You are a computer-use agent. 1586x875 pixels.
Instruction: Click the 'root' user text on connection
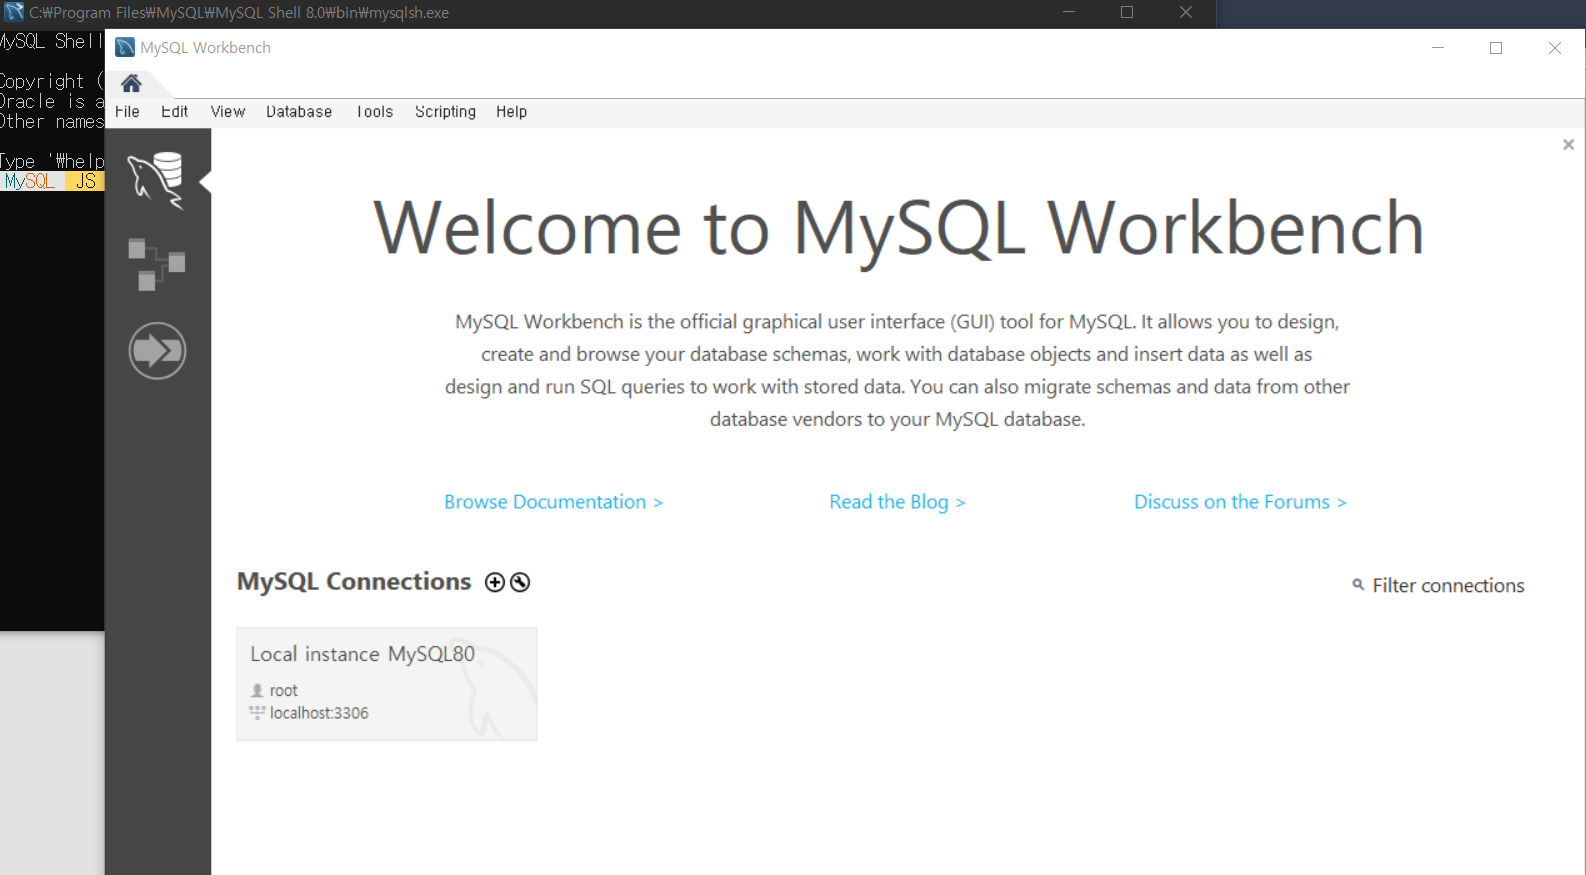click(284, 691)
